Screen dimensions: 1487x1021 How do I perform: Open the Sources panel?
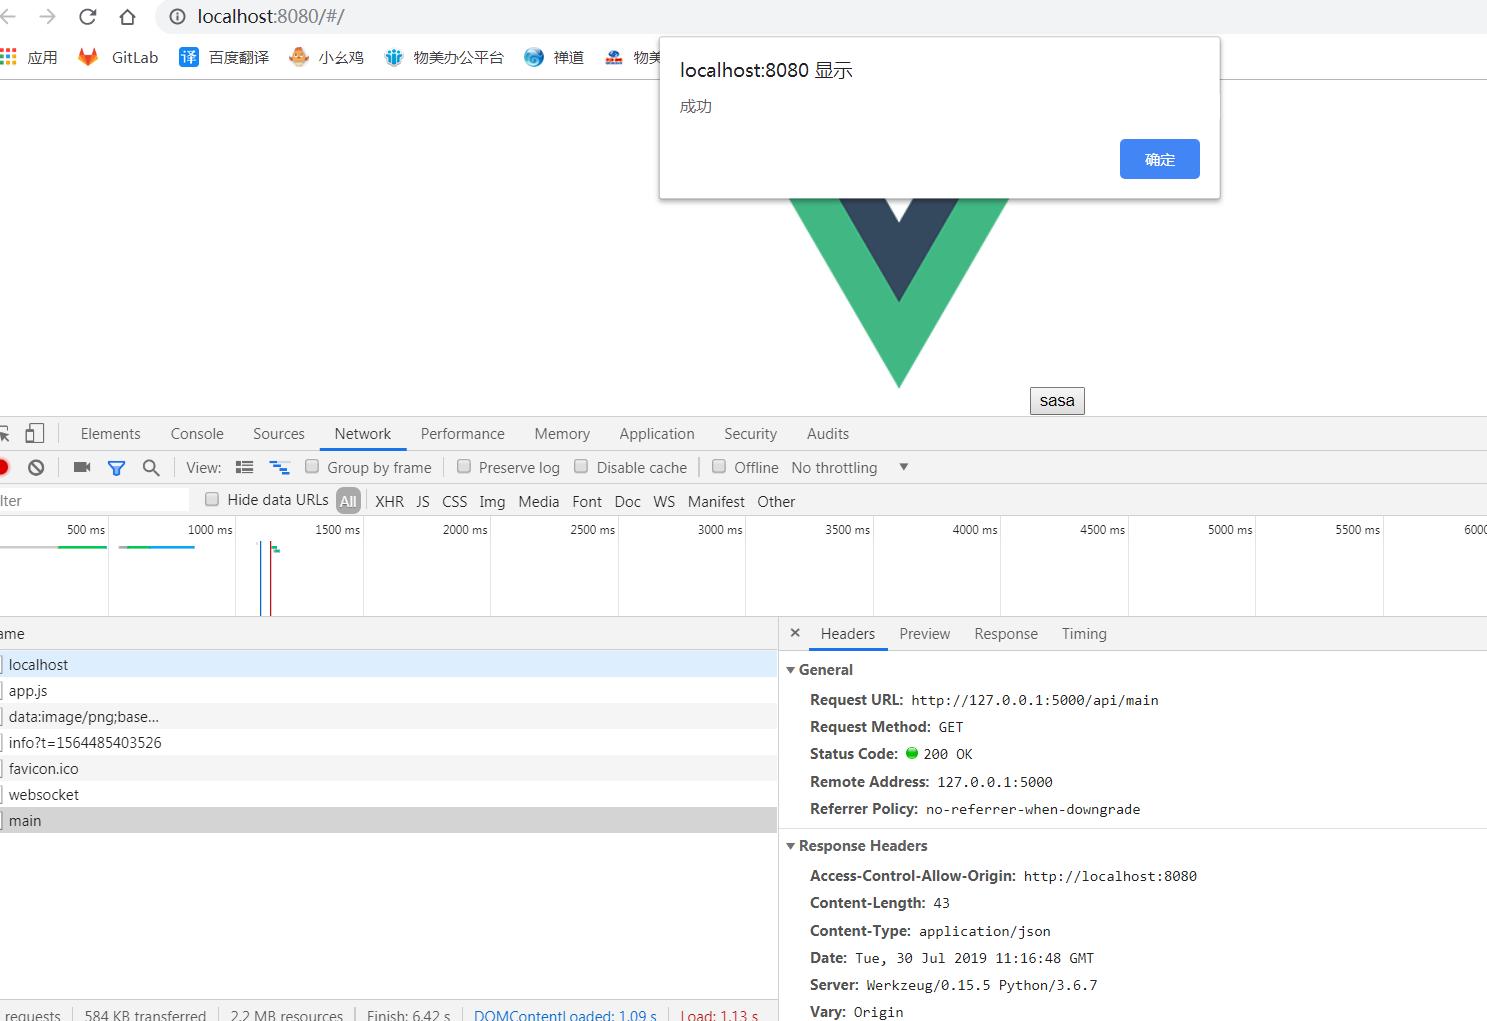(279, 434)
